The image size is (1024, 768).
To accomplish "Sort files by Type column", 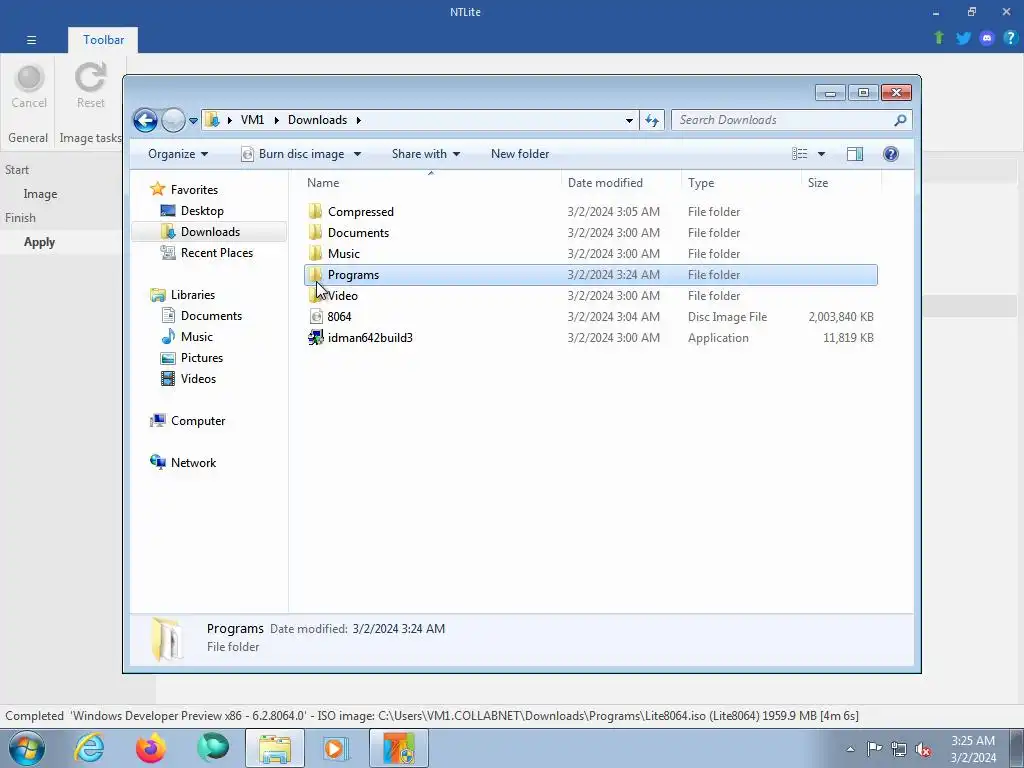I will pos(741,183).
